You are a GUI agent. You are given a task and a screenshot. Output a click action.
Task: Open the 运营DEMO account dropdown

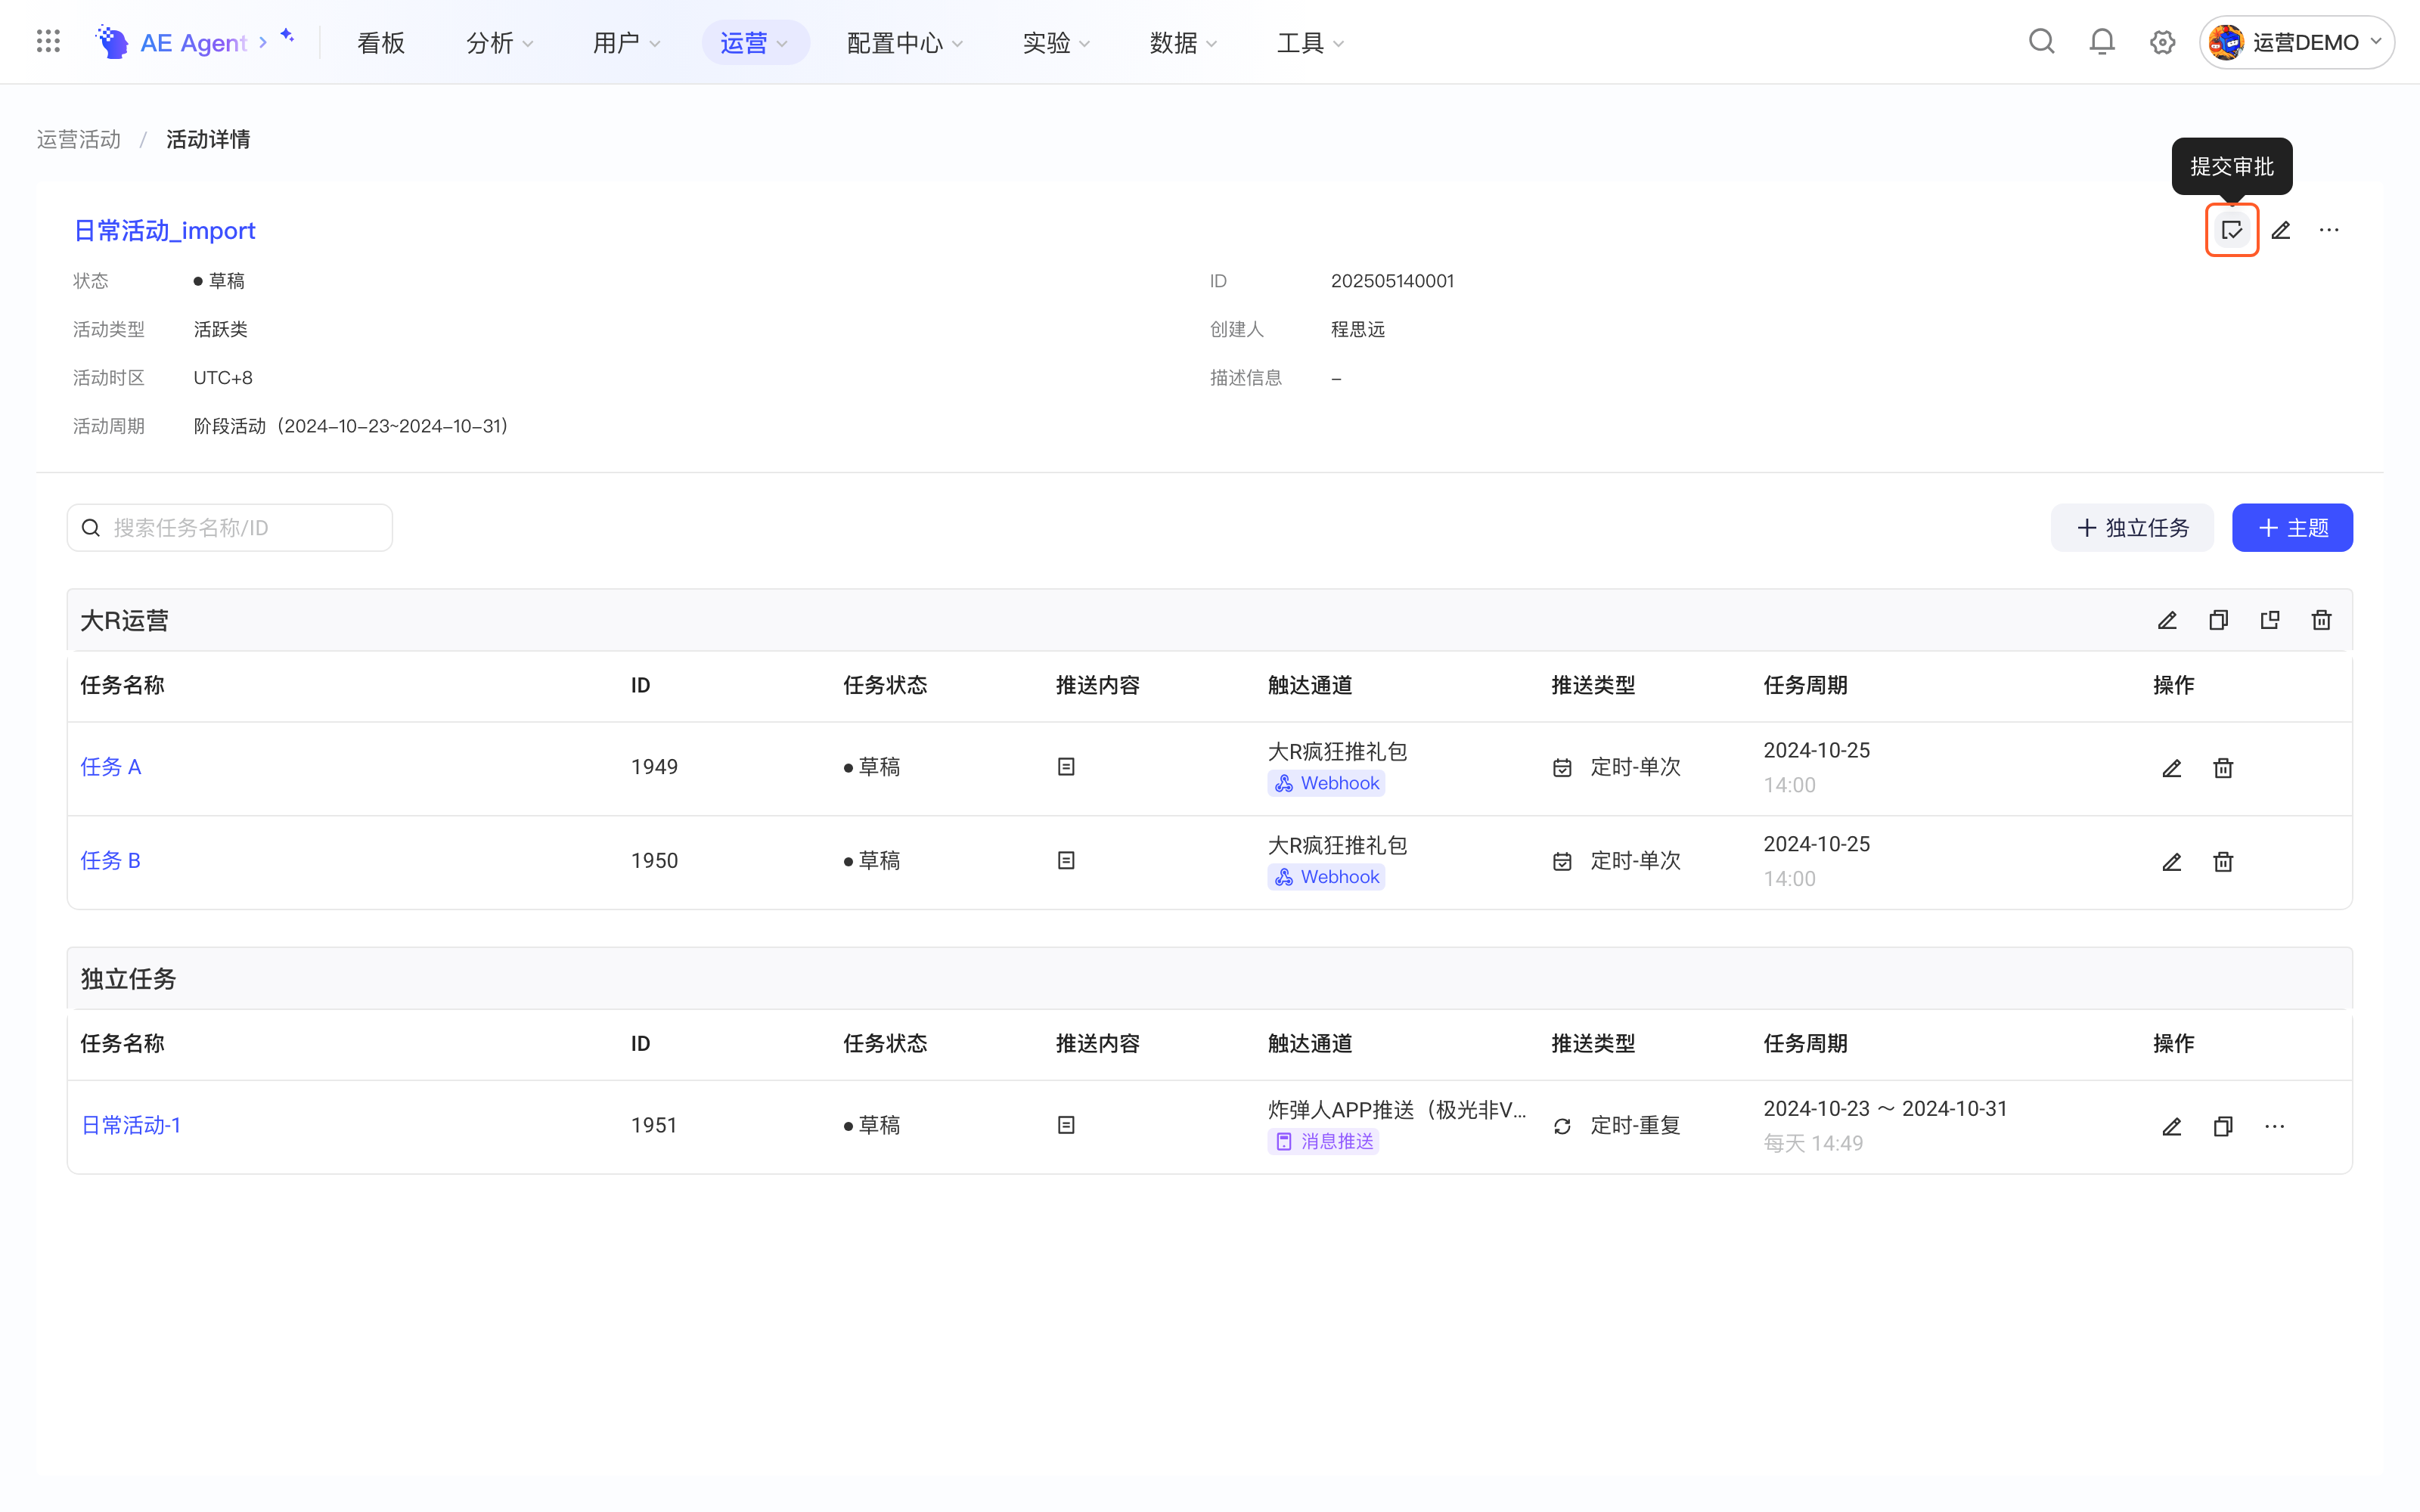click(x=2296, y=42)
